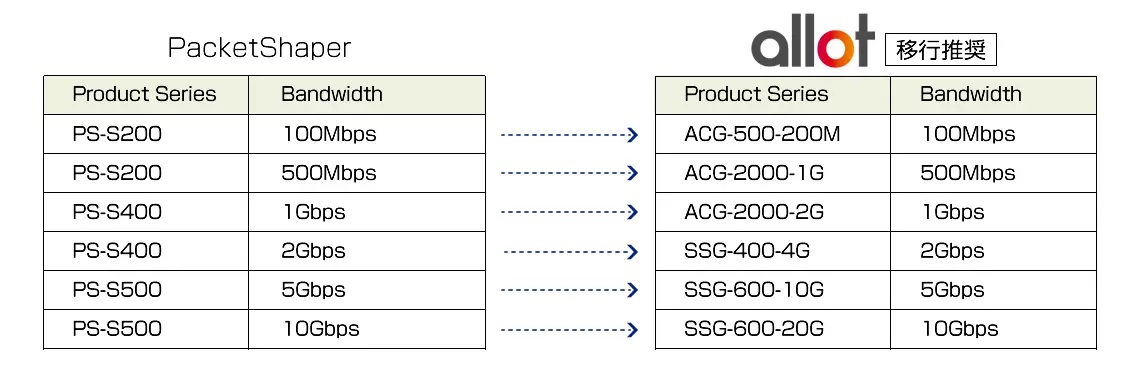Click the arrow pointing to SSG-600-20G
Viewport: 1140px width, 375px height.
[x=570, y=329]
